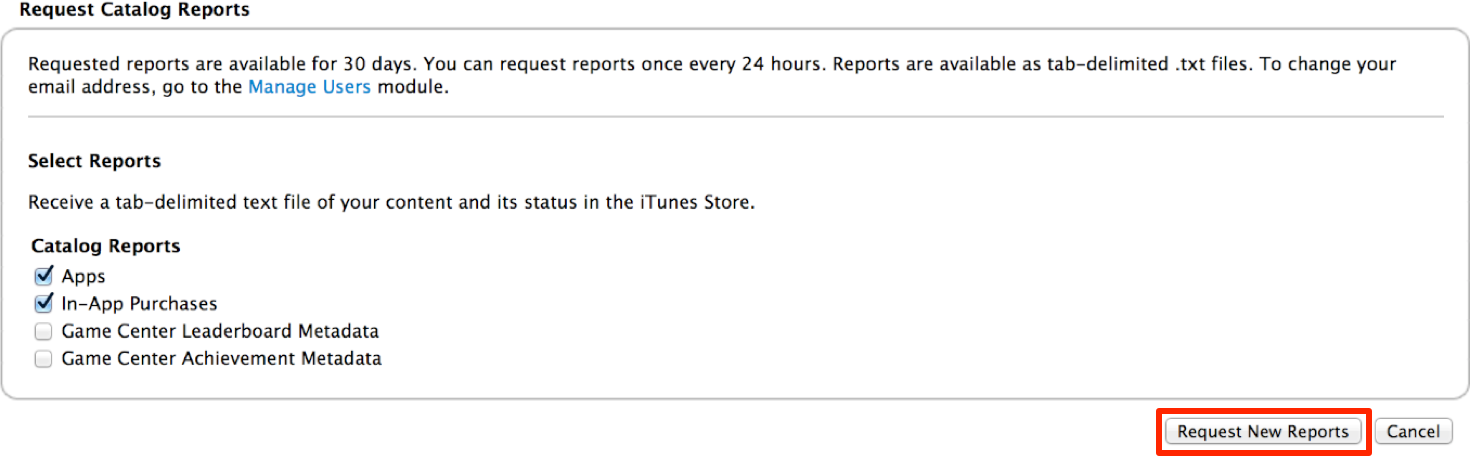Click the Apps label text
Screen dimensions: 1470x458
pos(83,276)
